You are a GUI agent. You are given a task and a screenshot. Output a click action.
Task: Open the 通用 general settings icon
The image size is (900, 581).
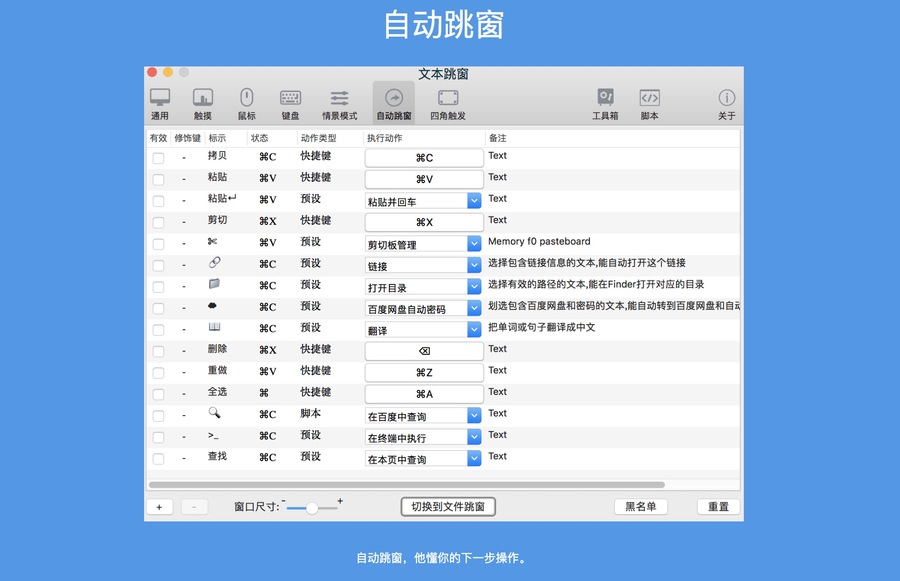(160, 104)
